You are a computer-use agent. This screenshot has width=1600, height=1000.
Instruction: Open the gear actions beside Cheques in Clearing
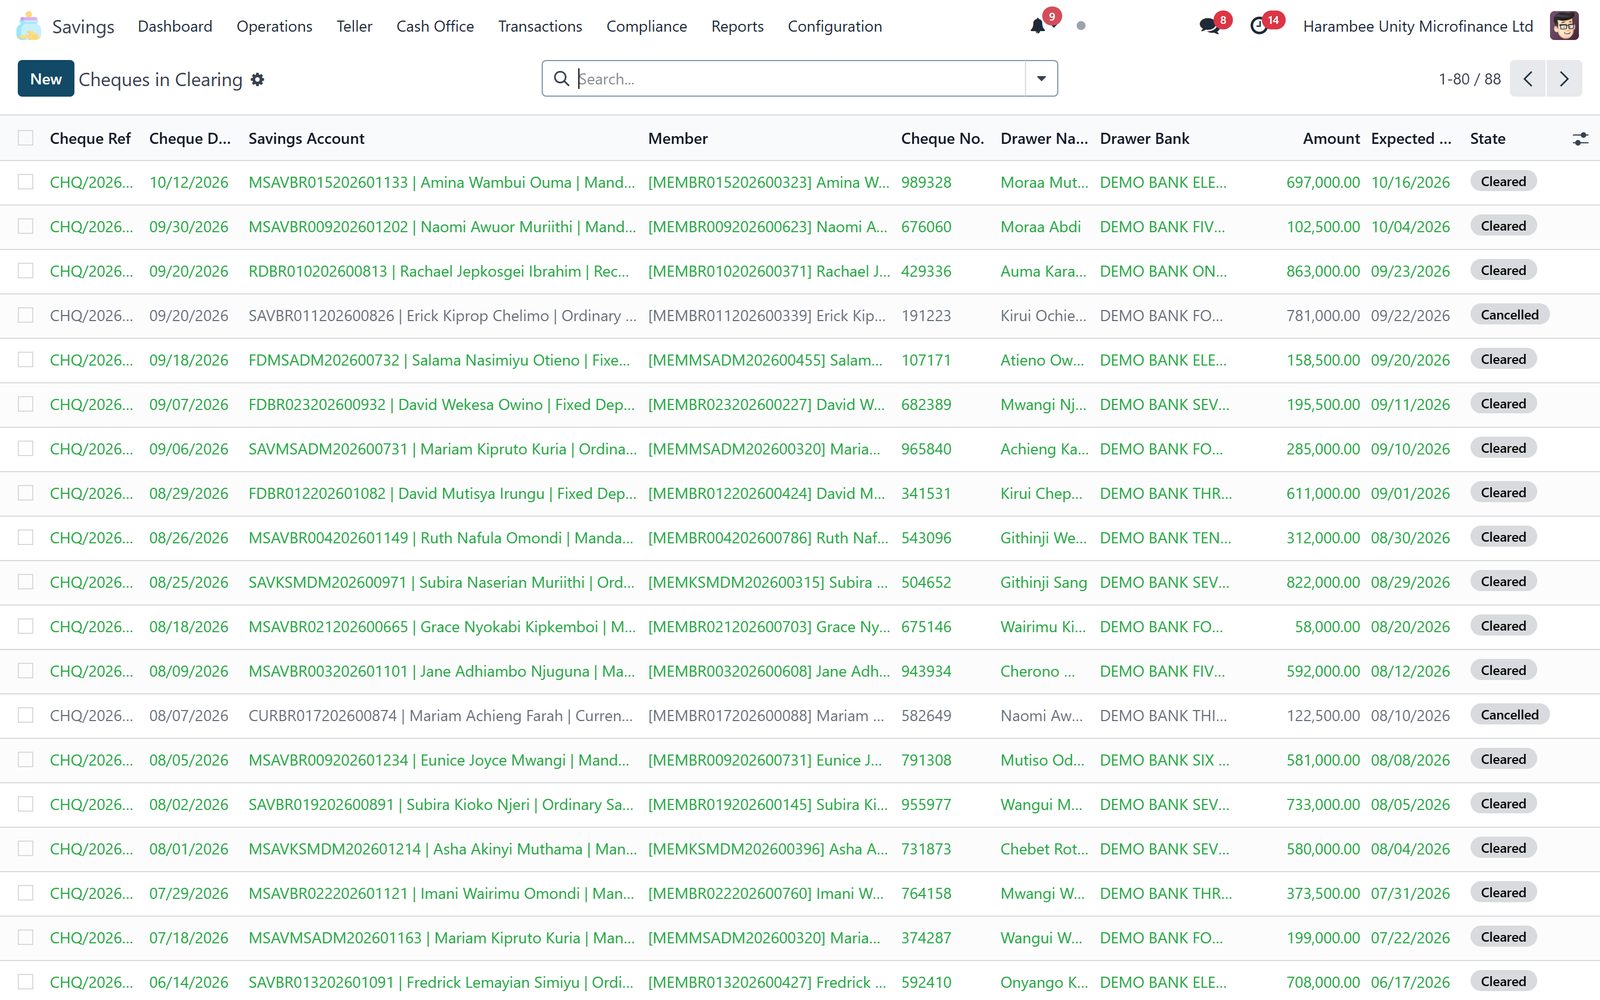[x=257, y=79]
